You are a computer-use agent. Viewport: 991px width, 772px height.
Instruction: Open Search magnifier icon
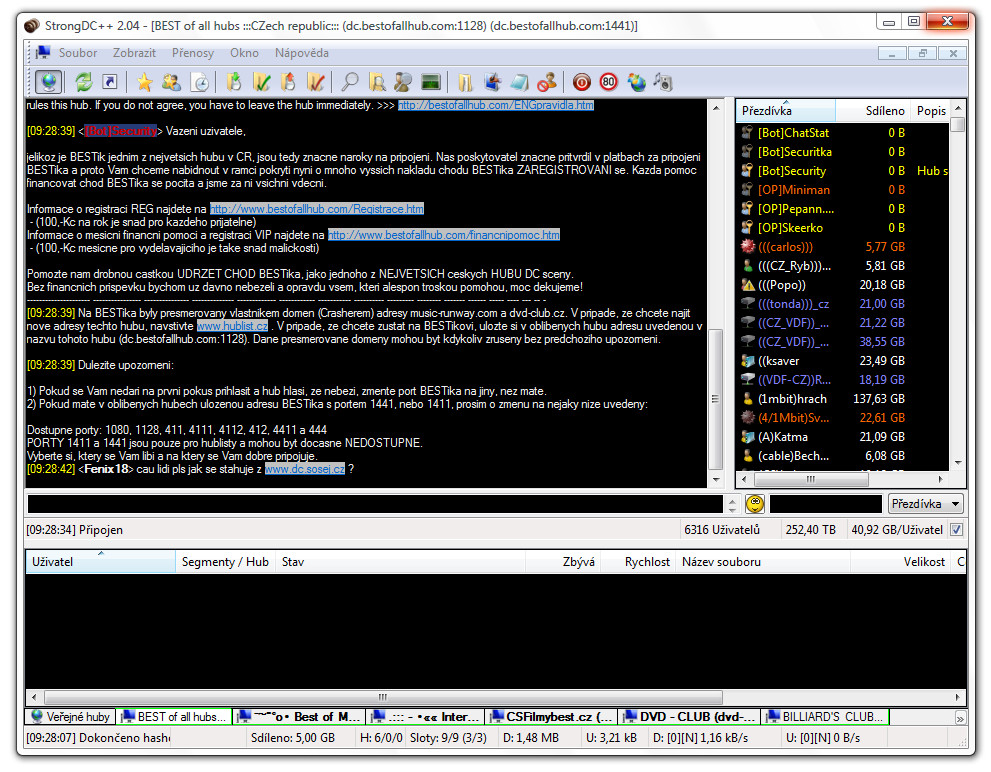[x=350, y=82]
